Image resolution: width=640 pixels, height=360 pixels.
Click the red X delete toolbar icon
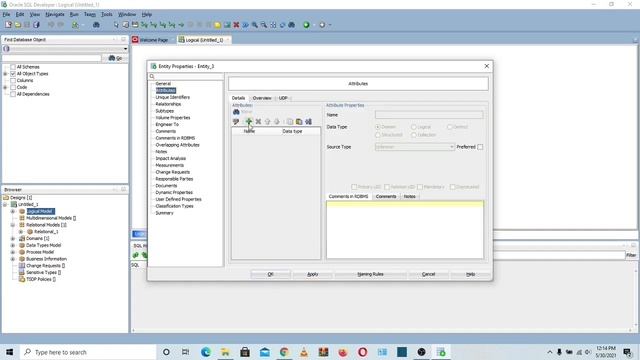(236, 25)
